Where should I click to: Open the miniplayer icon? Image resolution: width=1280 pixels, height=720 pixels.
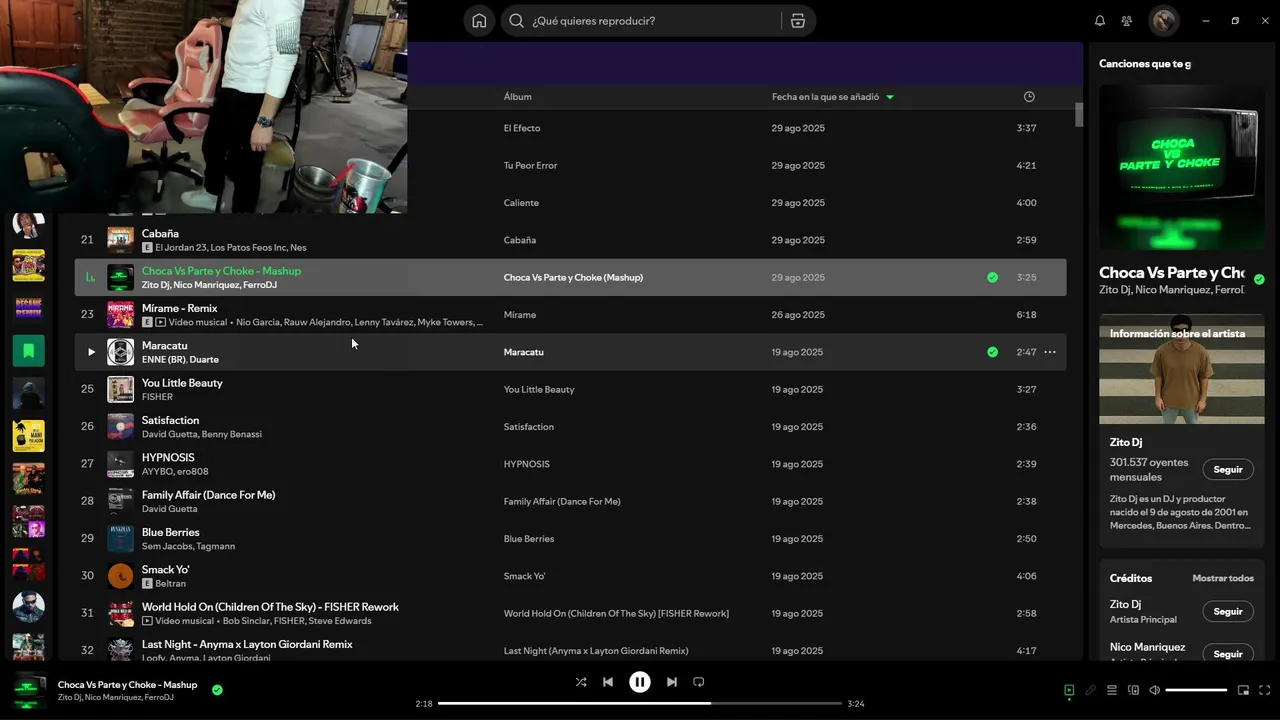[1244, 690]
